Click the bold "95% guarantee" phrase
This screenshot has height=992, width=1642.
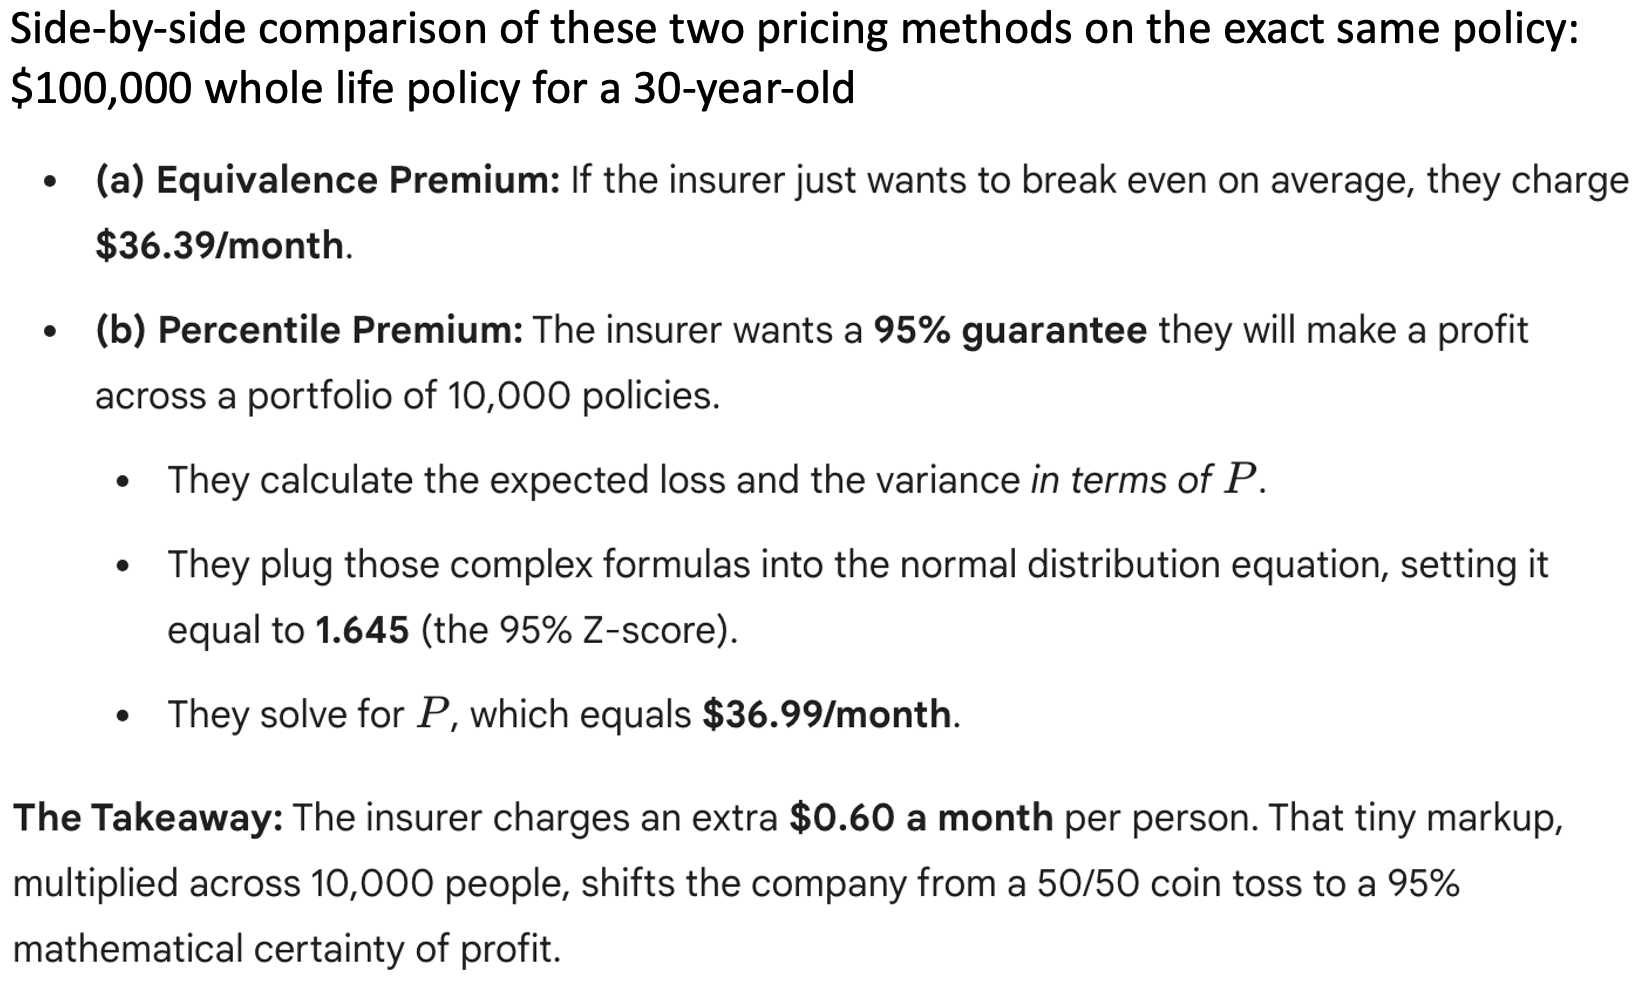point(1010,331)
